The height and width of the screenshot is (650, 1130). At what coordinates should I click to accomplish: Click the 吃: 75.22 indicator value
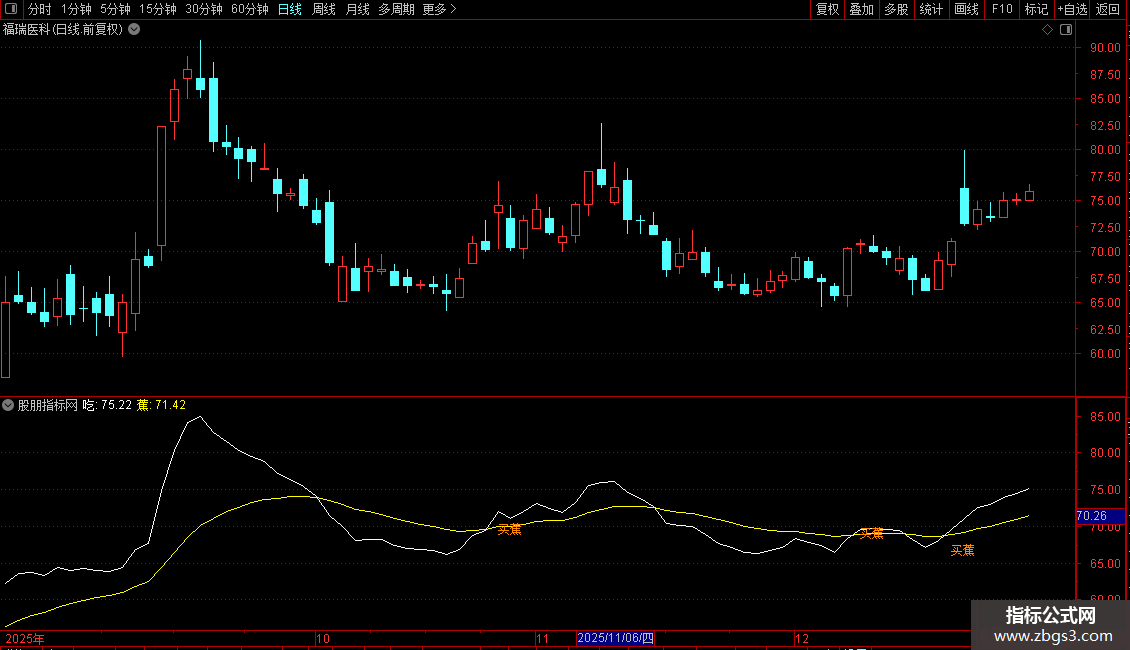point(107,405)
